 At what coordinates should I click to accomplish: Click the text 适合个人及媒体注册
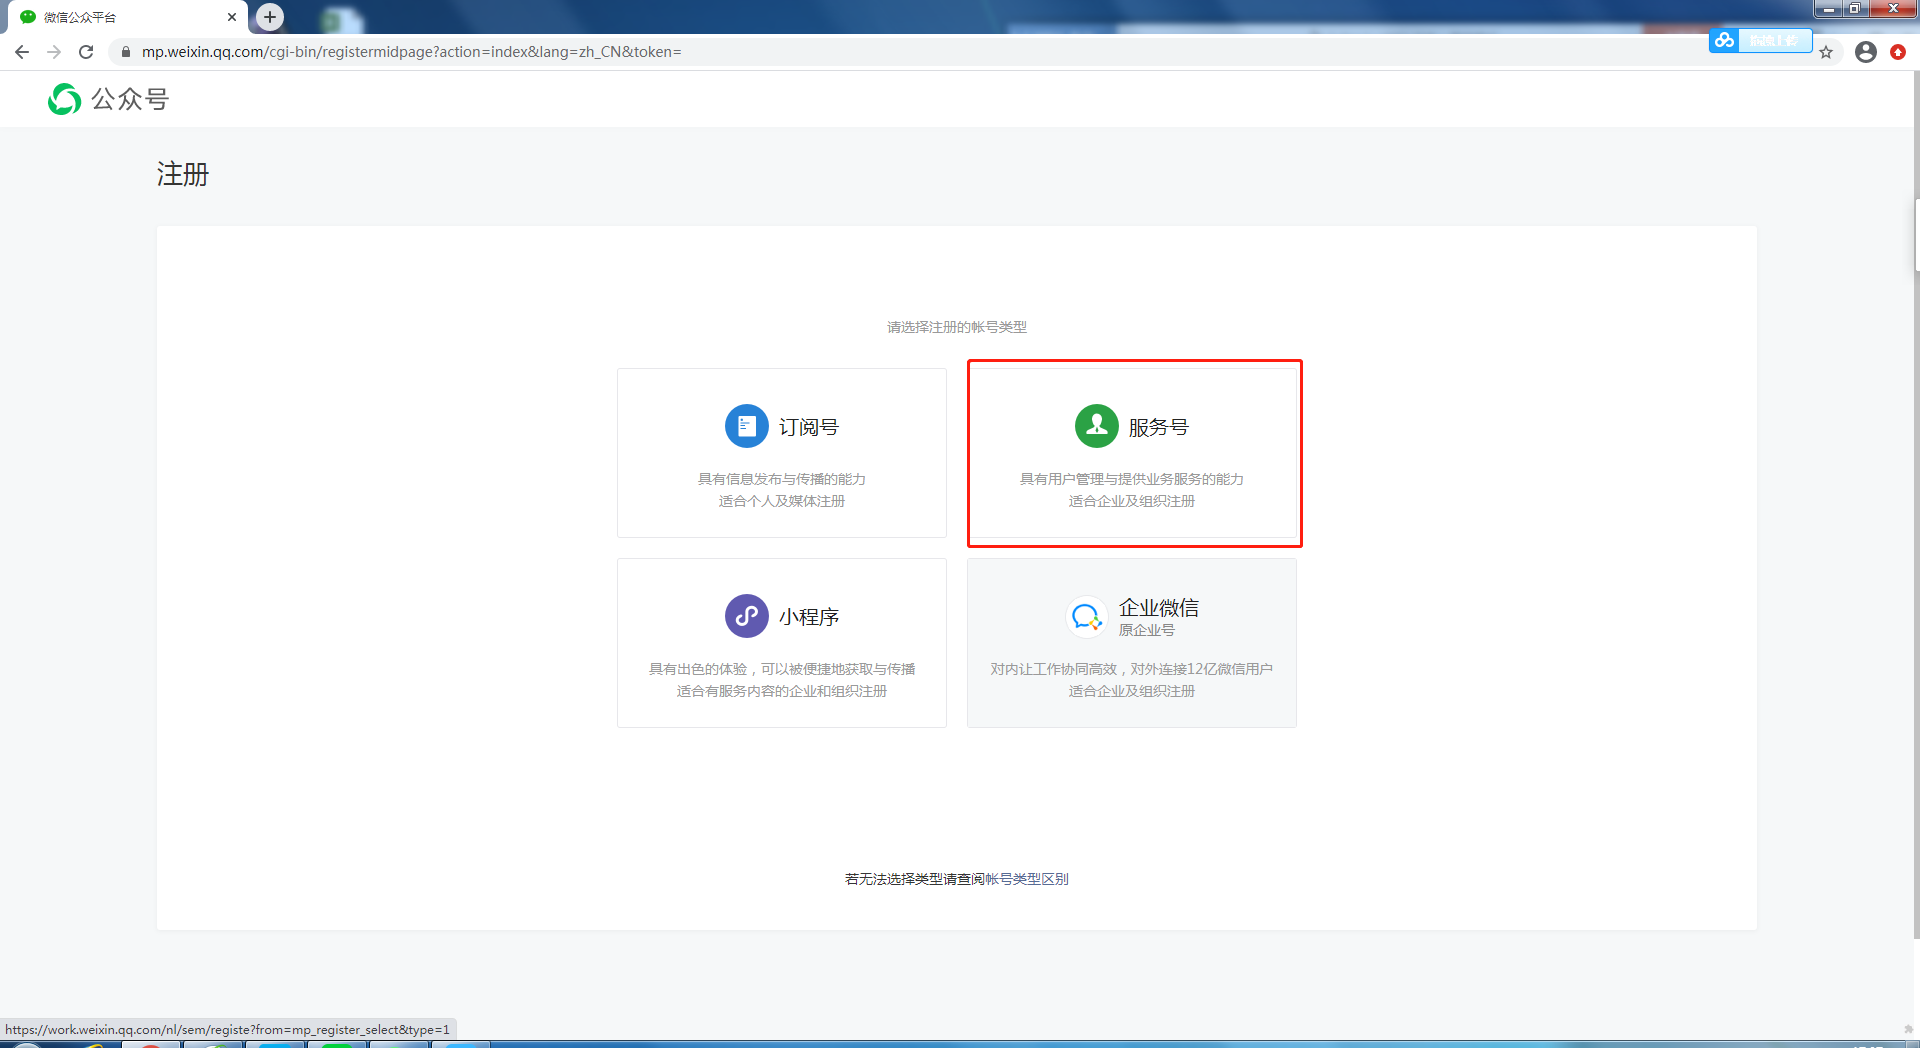782,501
